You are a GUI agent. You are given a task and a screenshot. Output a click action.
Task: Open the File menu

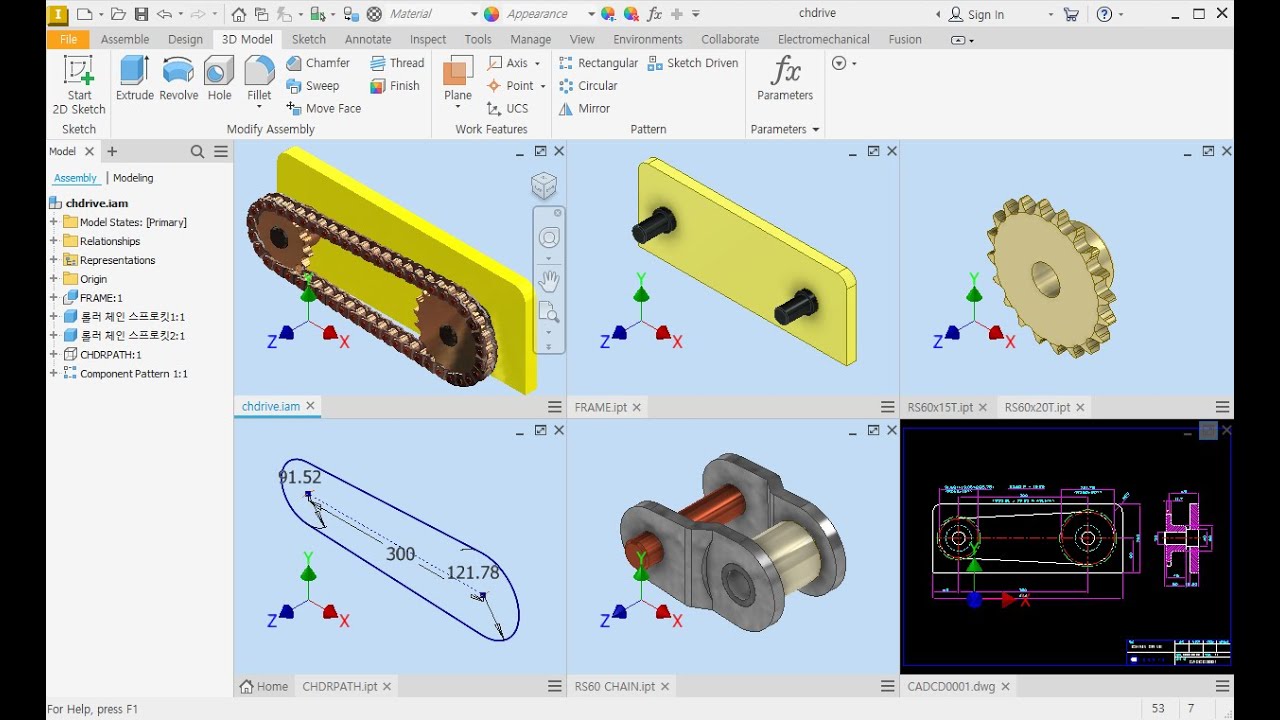[68, 40]
